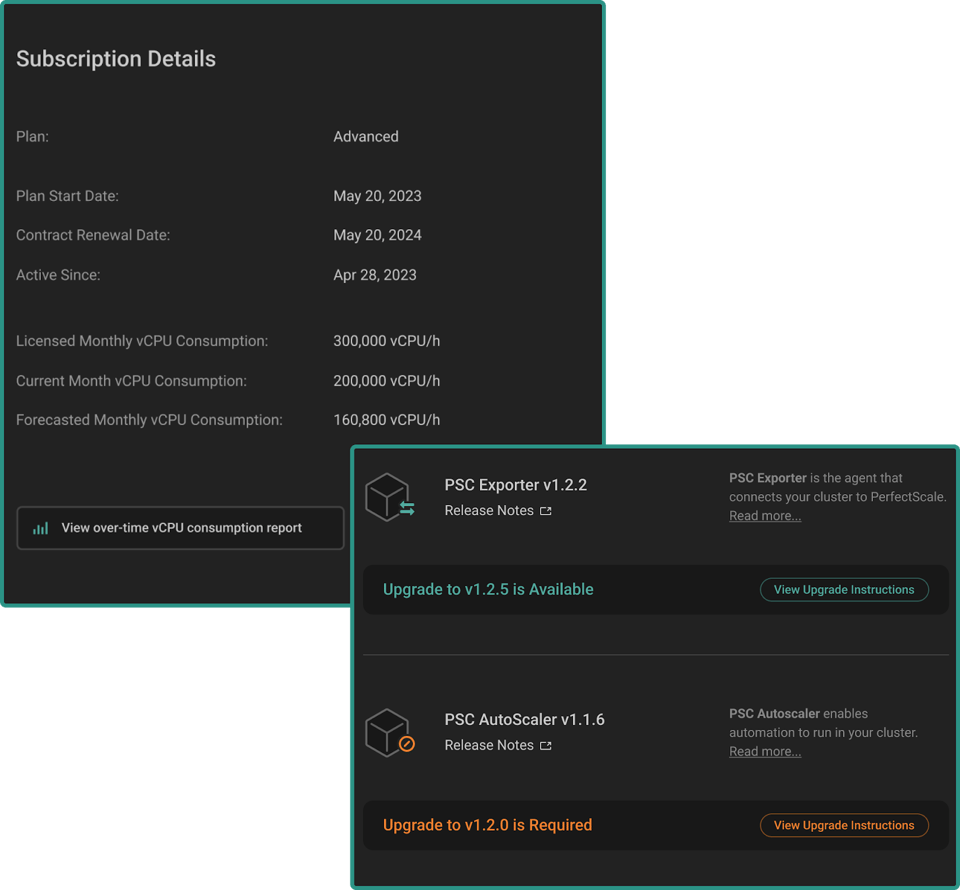Click Read more under PSC Exporter description
The image size is (960, 890).
(x=765, y=516)
